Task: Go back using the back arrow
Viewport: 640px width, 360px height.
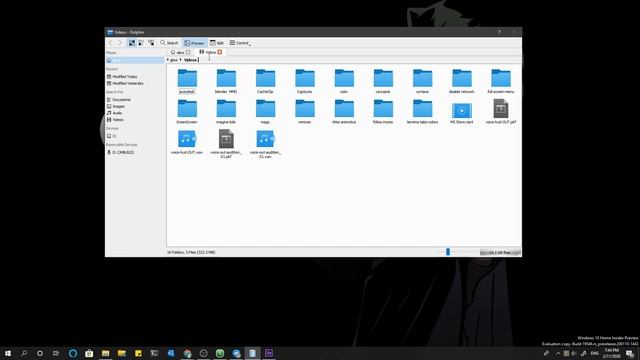Action: click(111, 43)
